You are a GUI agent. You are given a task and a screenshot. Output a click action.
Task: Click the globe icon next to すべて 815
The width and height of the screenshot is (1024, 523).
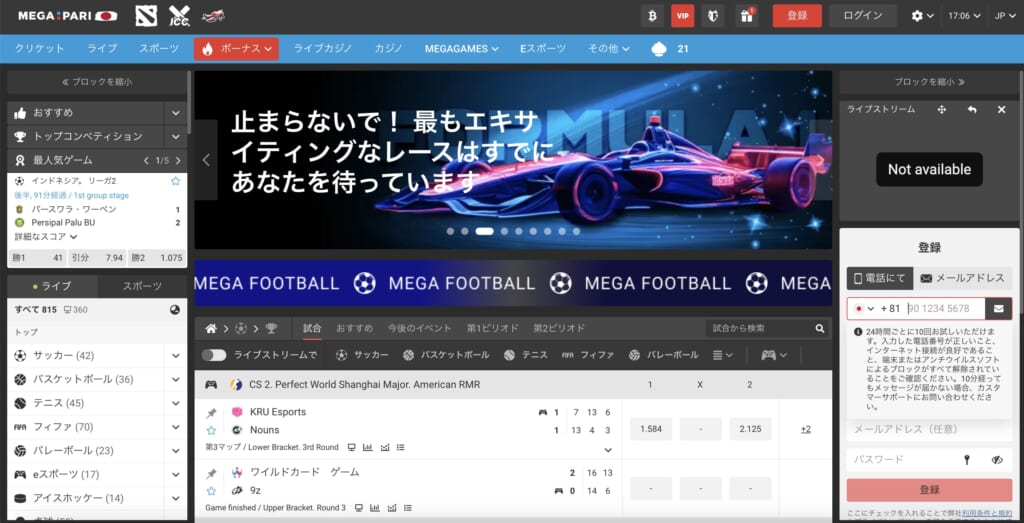coord(174,310)
